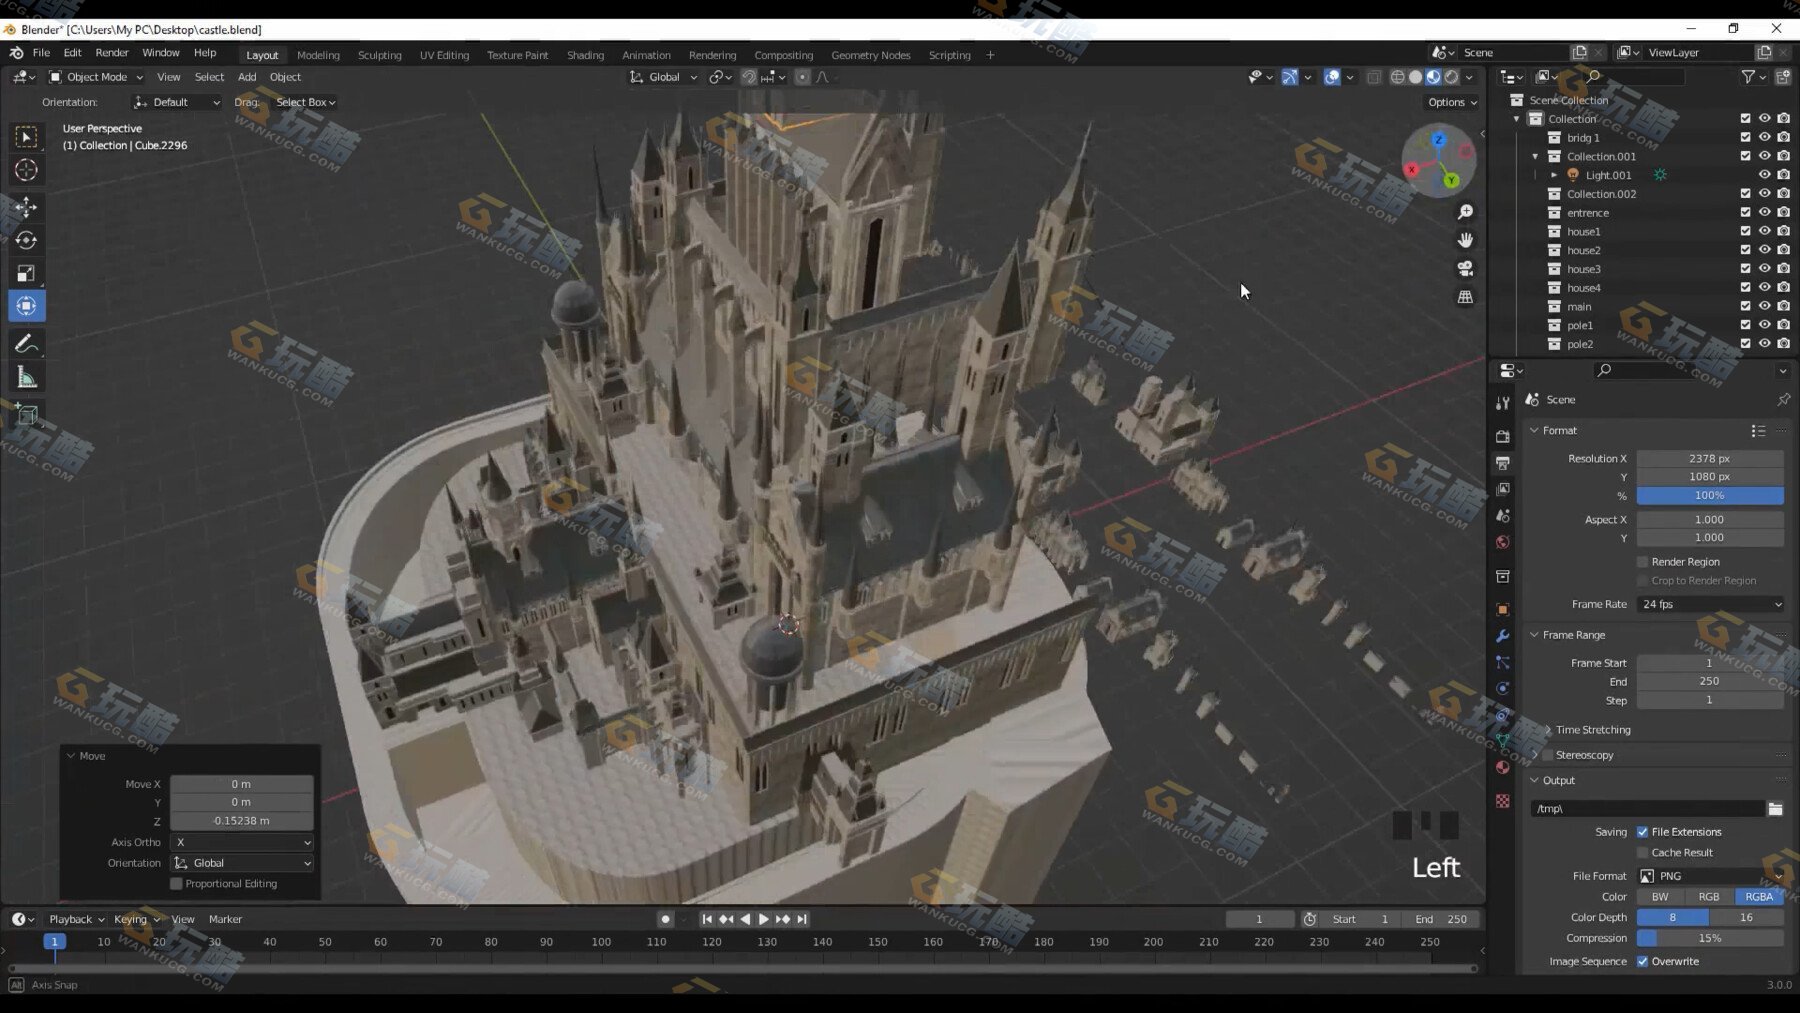Click the Resolution percentage 100% slider
Viewport: 1800px width, 1013px height.
point(1711,496)
